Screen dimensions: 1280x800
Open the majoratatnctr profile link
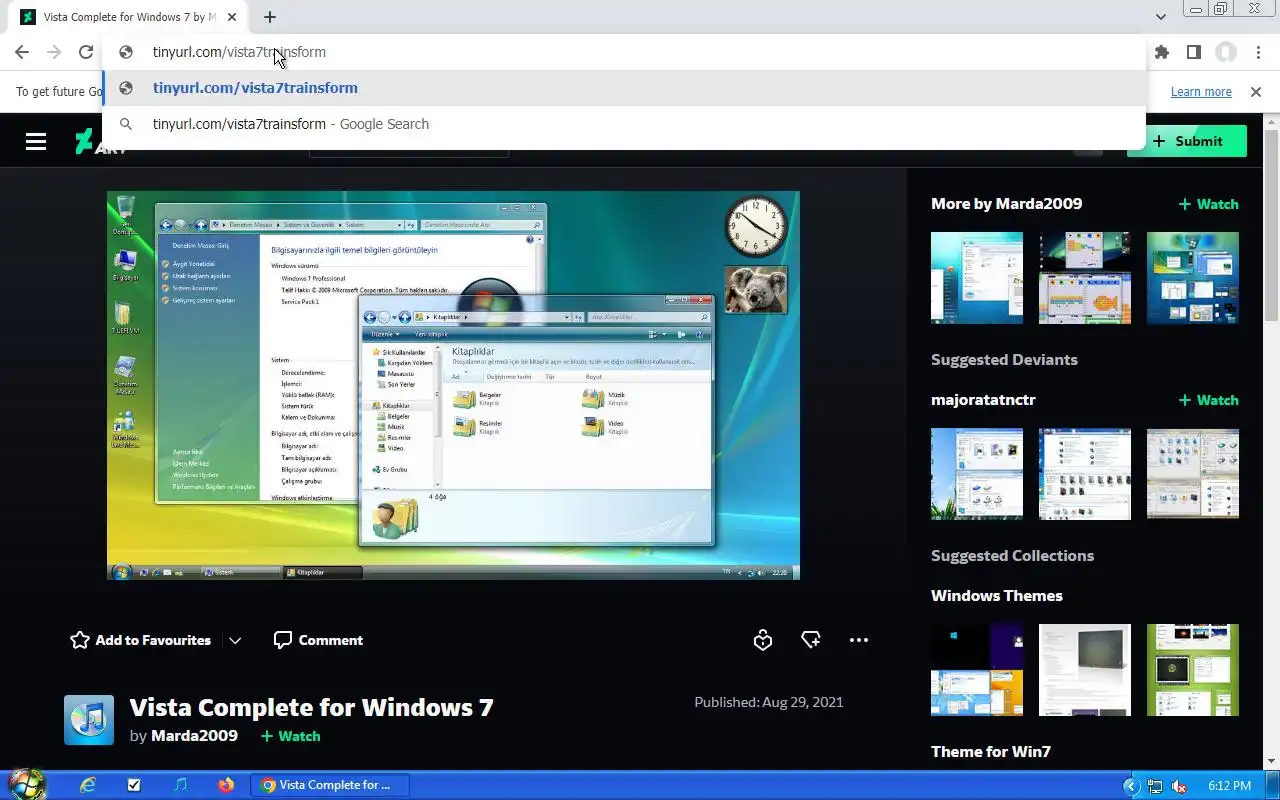pyautogui.click(x=983, y=400)
